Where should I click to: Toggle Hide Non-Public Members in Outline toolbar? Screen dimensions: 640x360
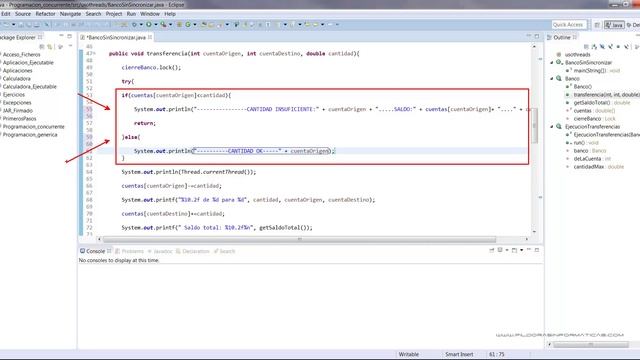pos(618,47)
